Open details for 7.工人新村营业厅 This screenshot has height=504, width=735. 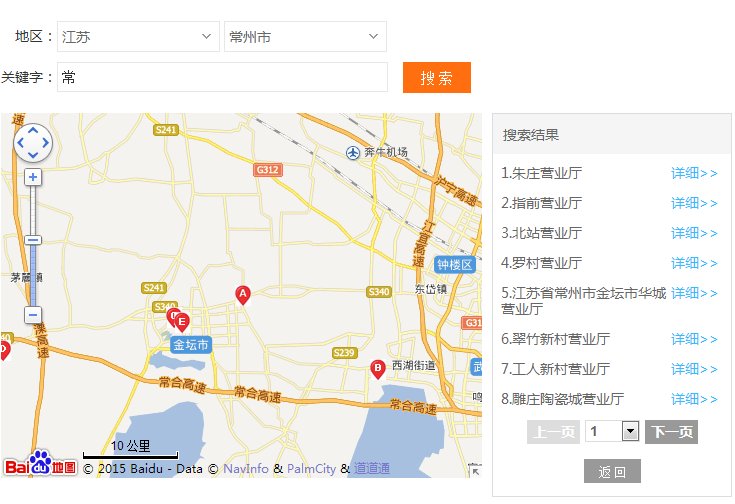[x=694, y=369]
